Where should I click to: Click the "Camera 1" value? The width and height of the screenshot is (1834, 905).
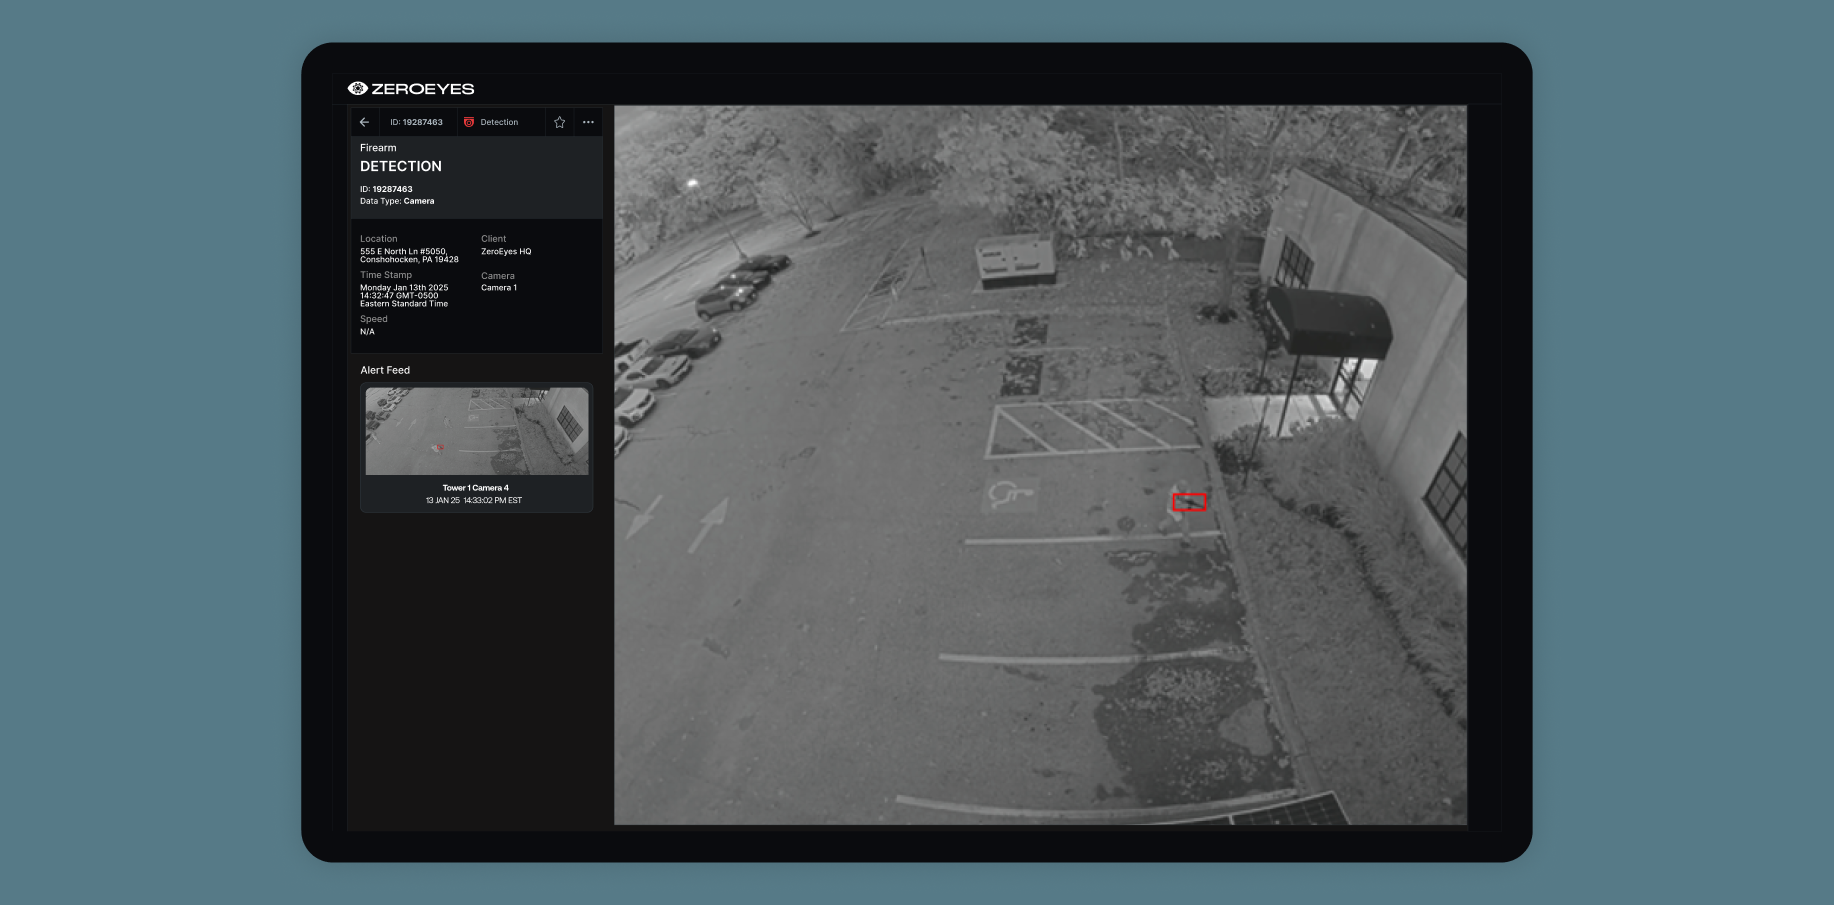tap(499, 288)
